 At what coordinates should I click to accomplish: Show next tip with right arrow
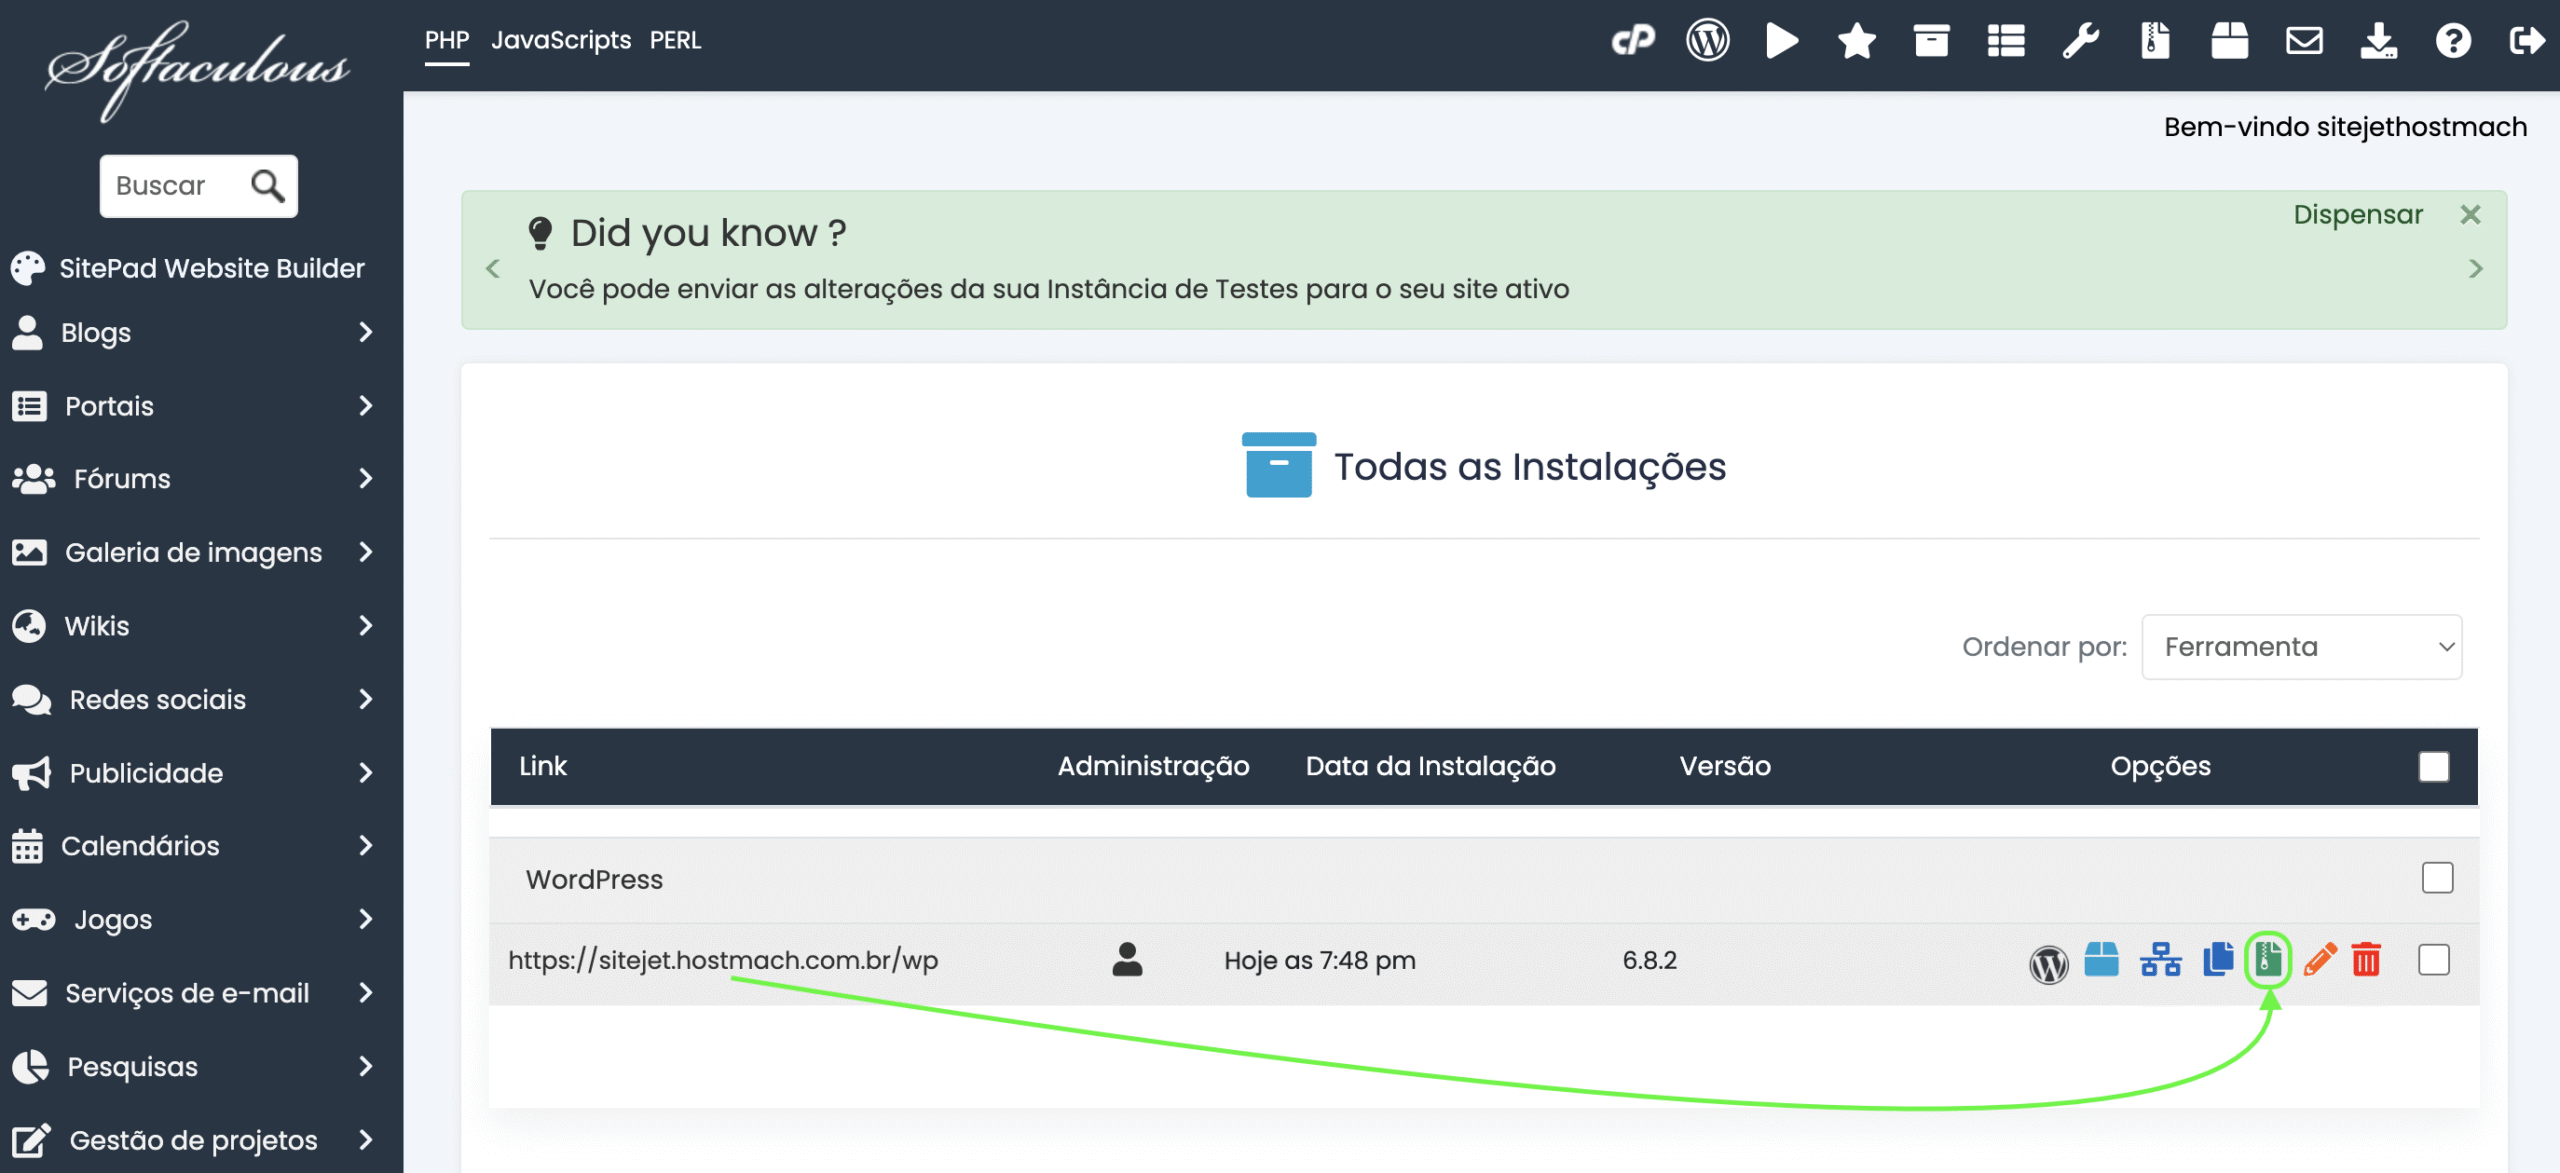[x=2476, y=268]
